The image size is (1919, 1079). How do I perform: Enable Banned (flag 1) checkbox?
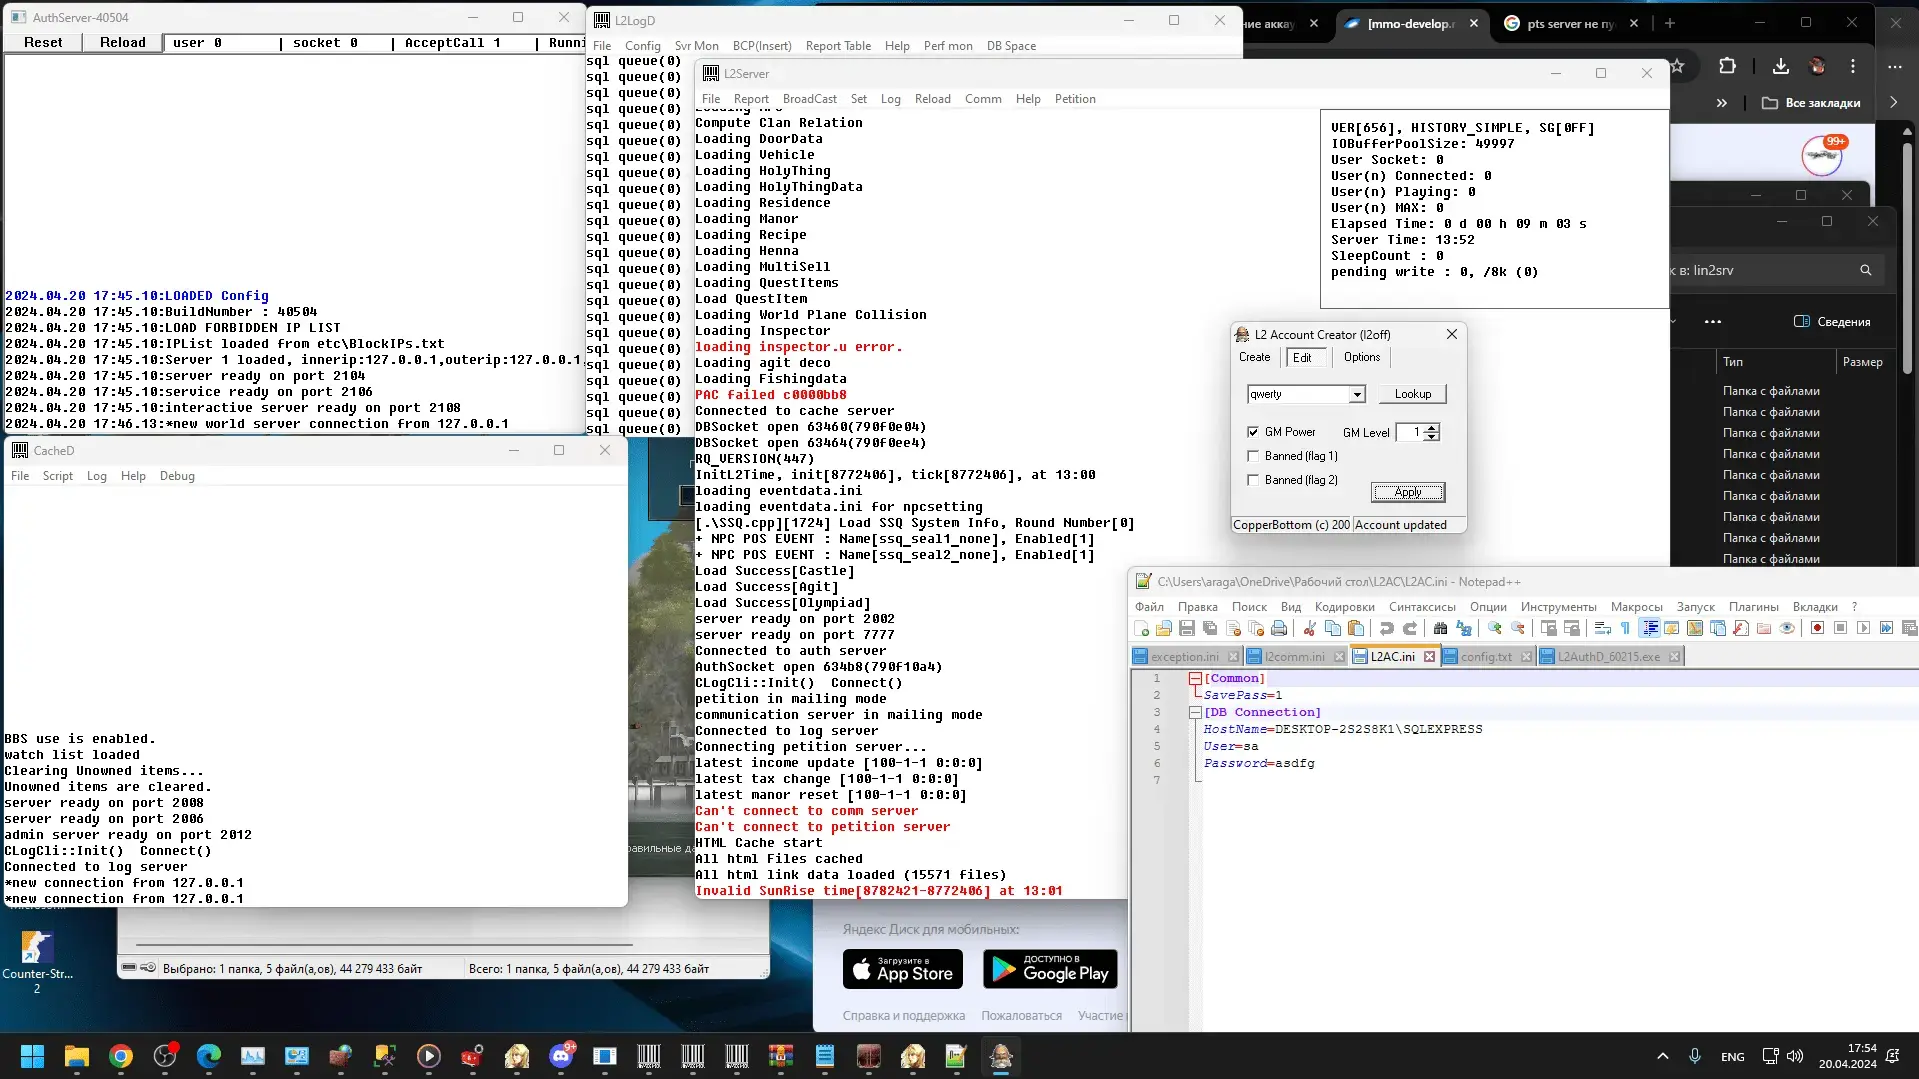(x=1253, y=456)
